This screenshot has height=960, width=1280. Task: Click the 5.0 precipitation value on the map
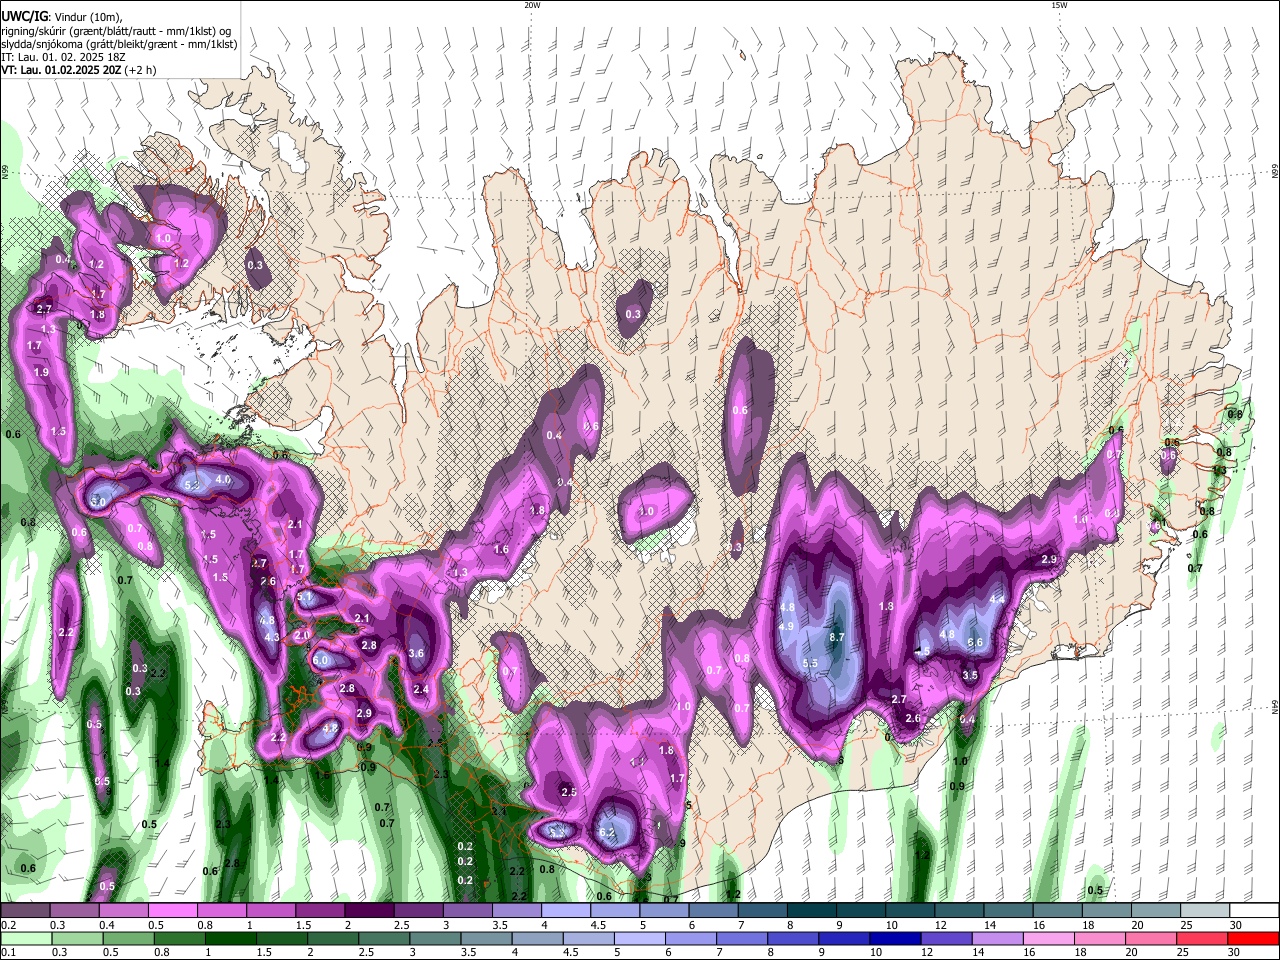click(99, 502)
